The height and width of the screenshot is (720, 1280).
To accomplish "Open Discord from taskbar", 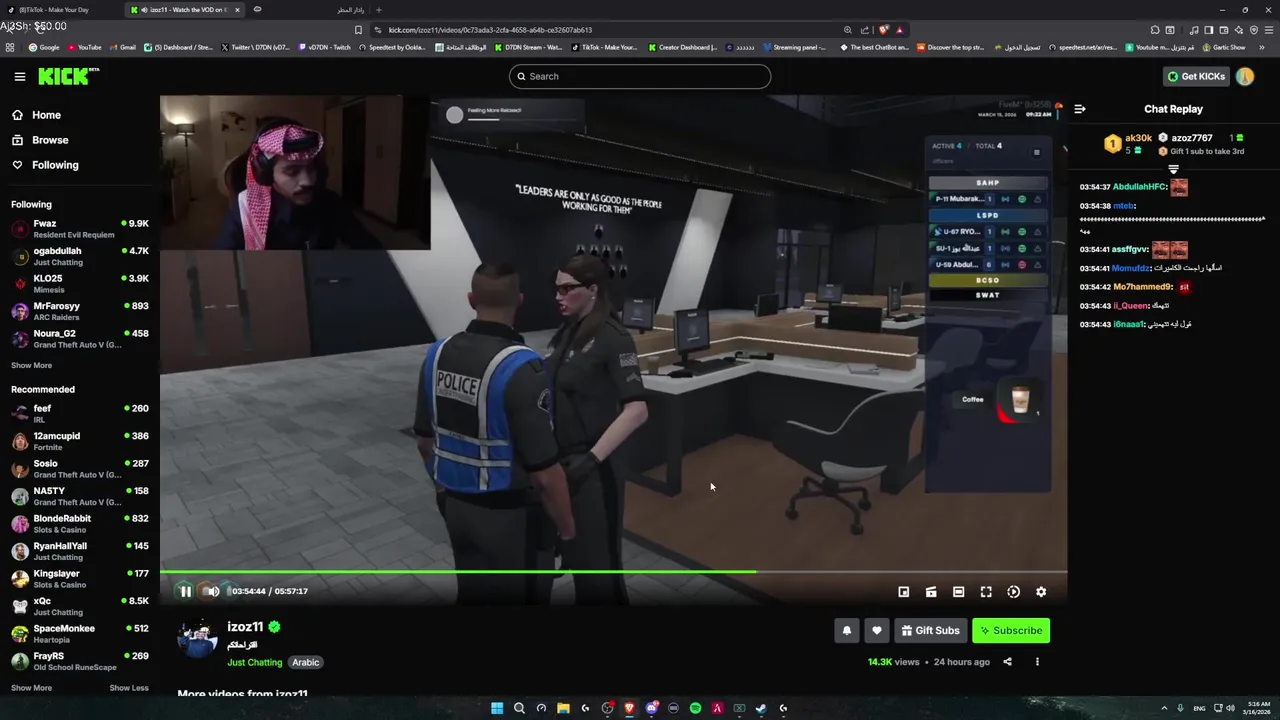I will (x=651, y=708).
